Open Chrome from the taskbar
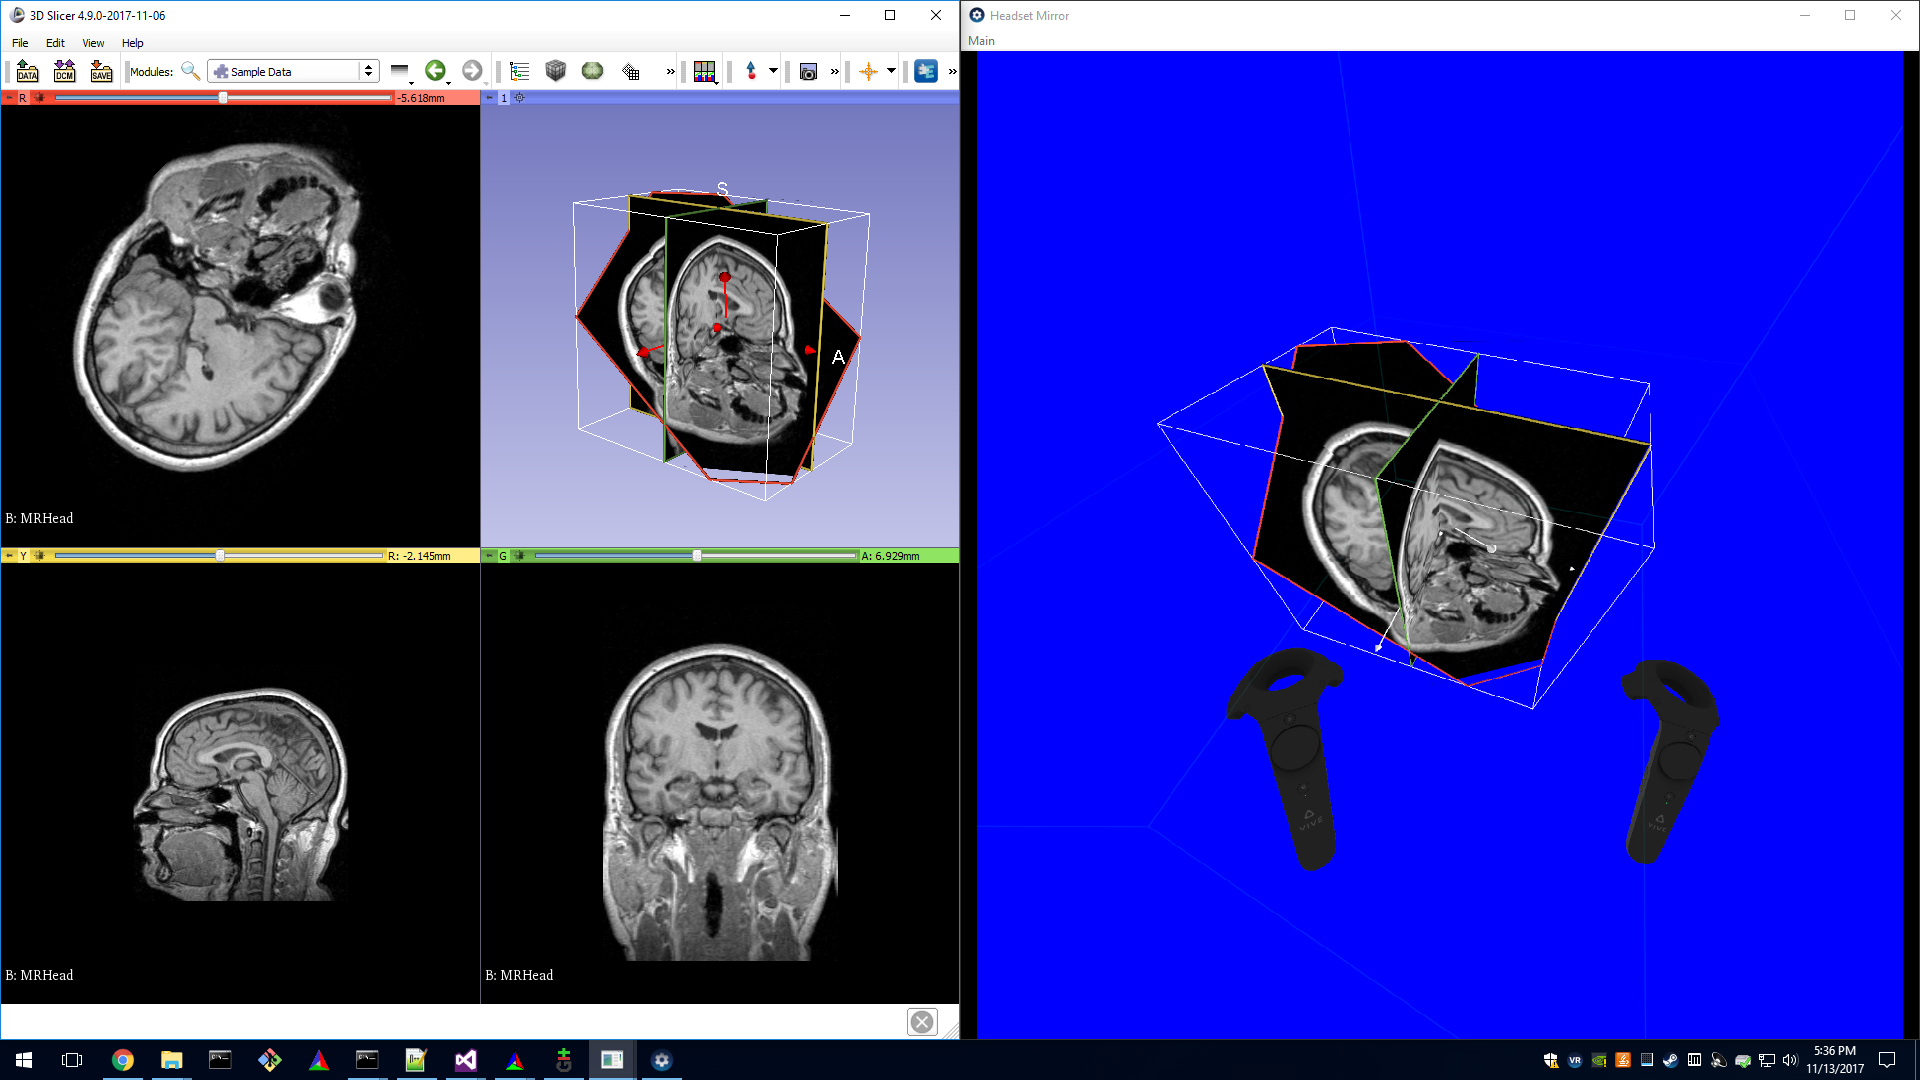 (123, 1060)
